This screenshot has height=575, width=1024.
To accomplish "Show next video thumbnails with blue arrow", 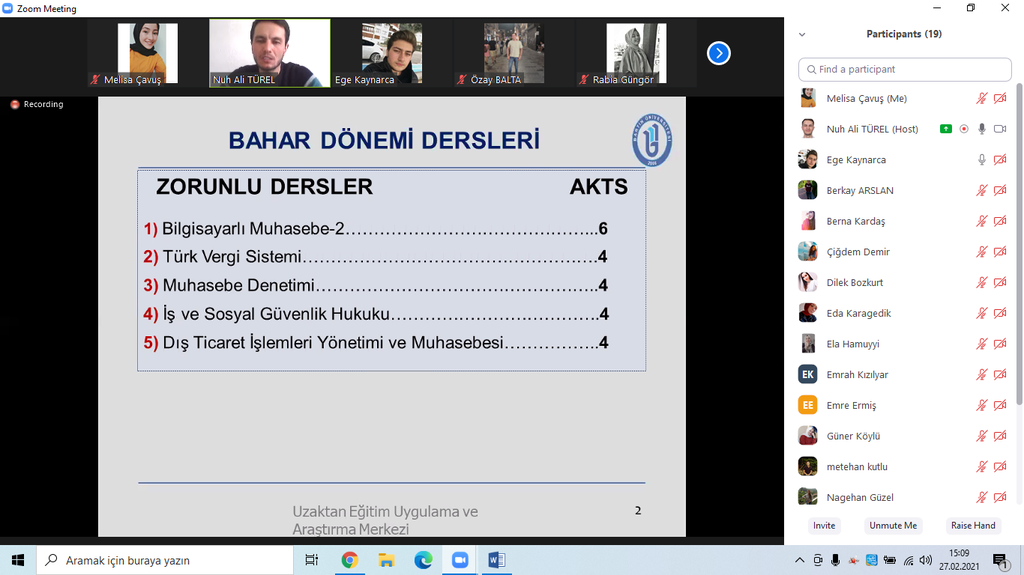I will click(x=718, y=53).
